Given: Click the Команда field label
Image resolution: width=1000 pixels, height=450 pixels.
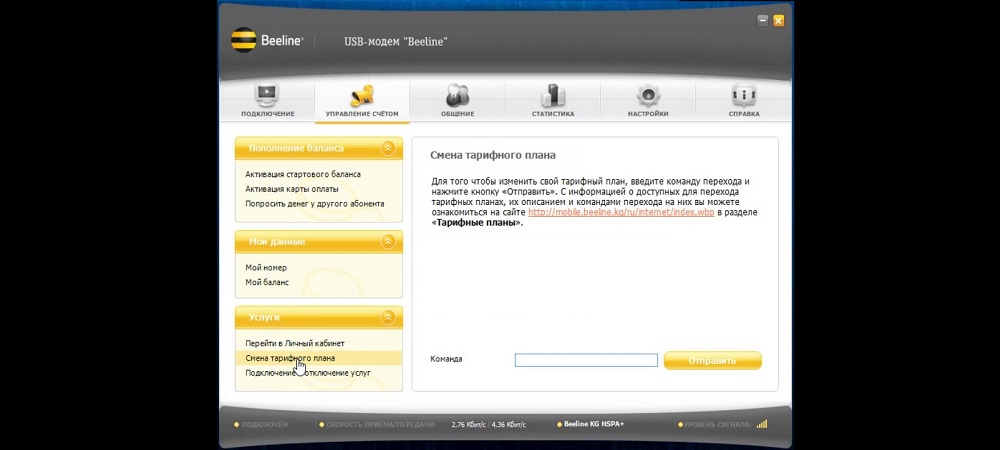Looking at the screenshot, I should point(446,359).
